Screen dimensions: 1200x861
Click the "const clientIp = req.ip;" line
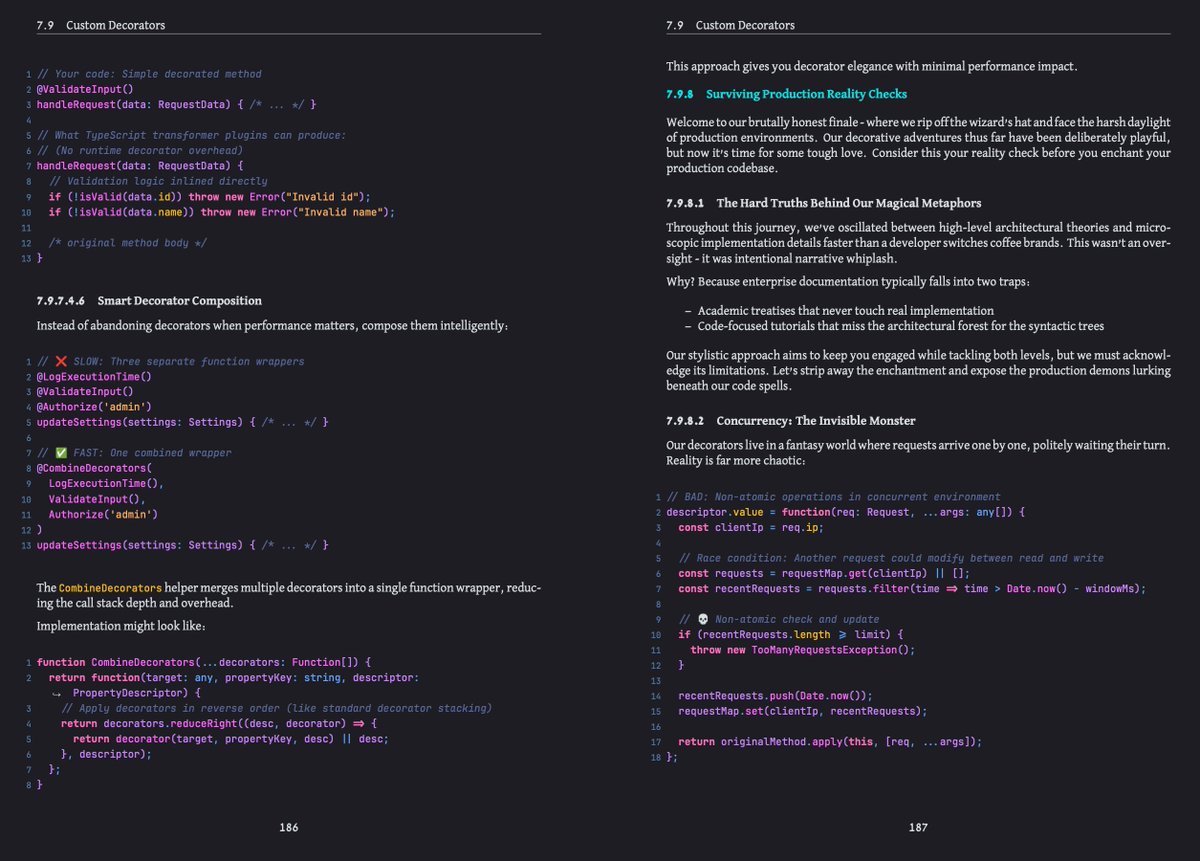pyautogui.click(x=750, y=527)
